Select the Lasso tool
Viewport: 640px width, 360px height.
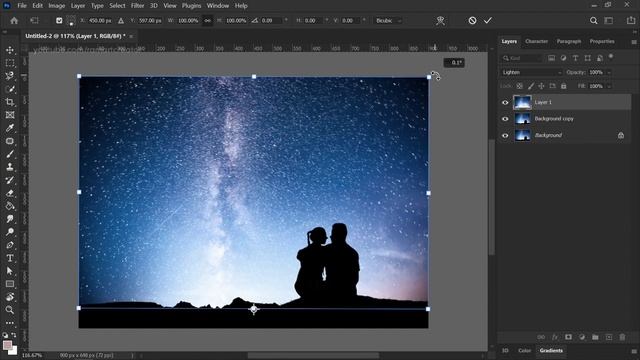coord(10,76)
